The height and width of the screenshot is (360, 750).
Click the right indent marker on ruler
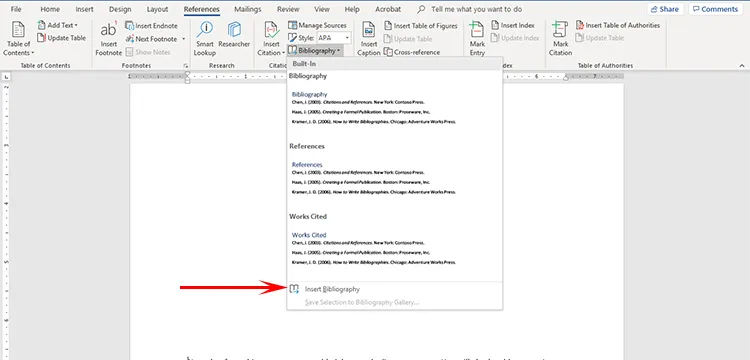[566, 78]
